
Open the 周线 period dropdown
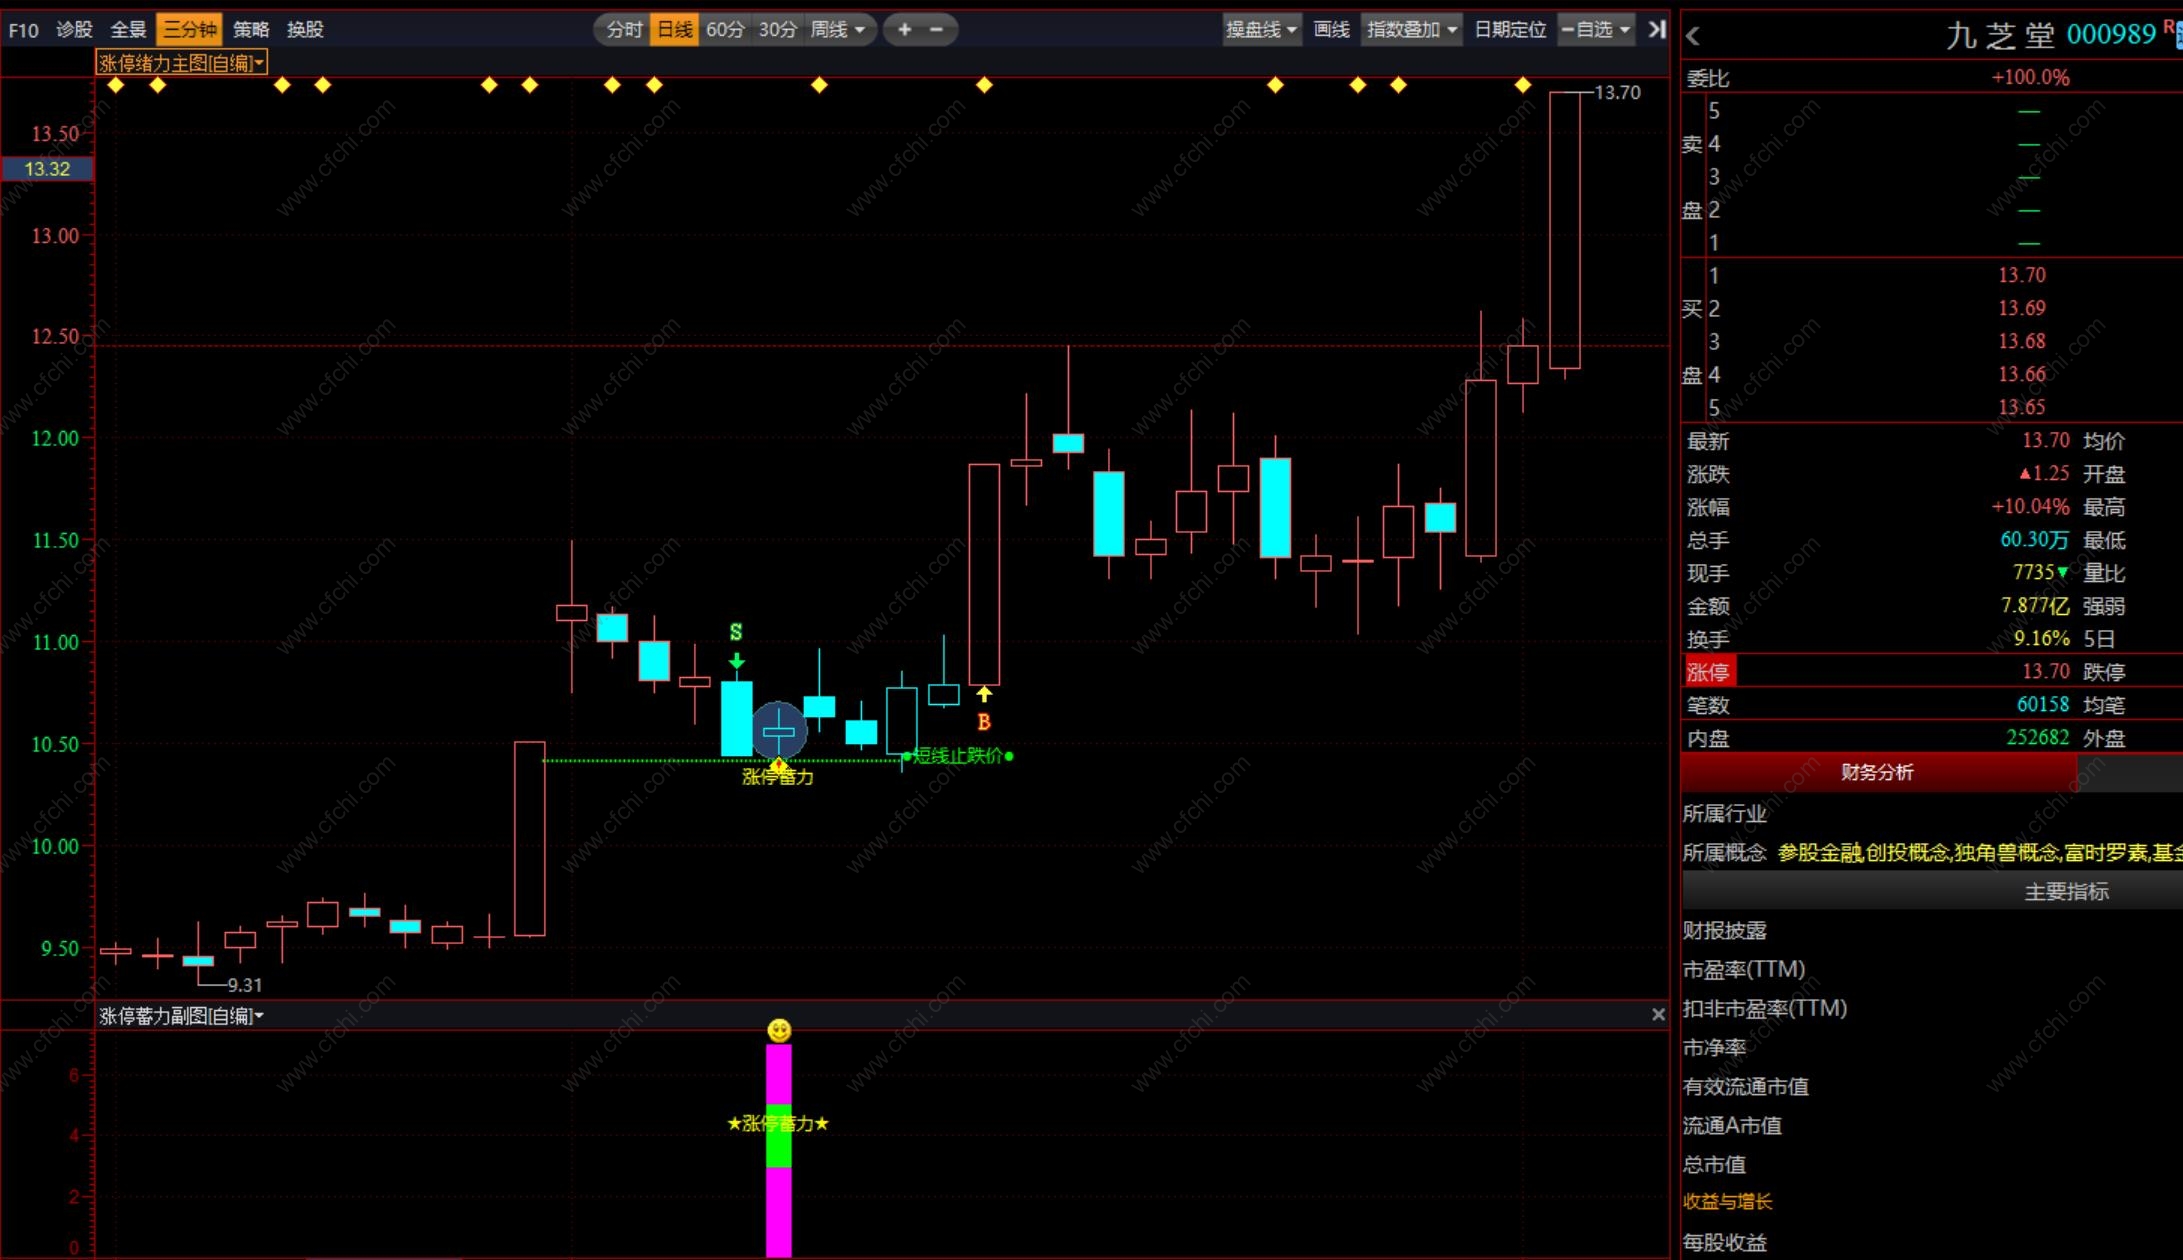click(x=837, y=29)
